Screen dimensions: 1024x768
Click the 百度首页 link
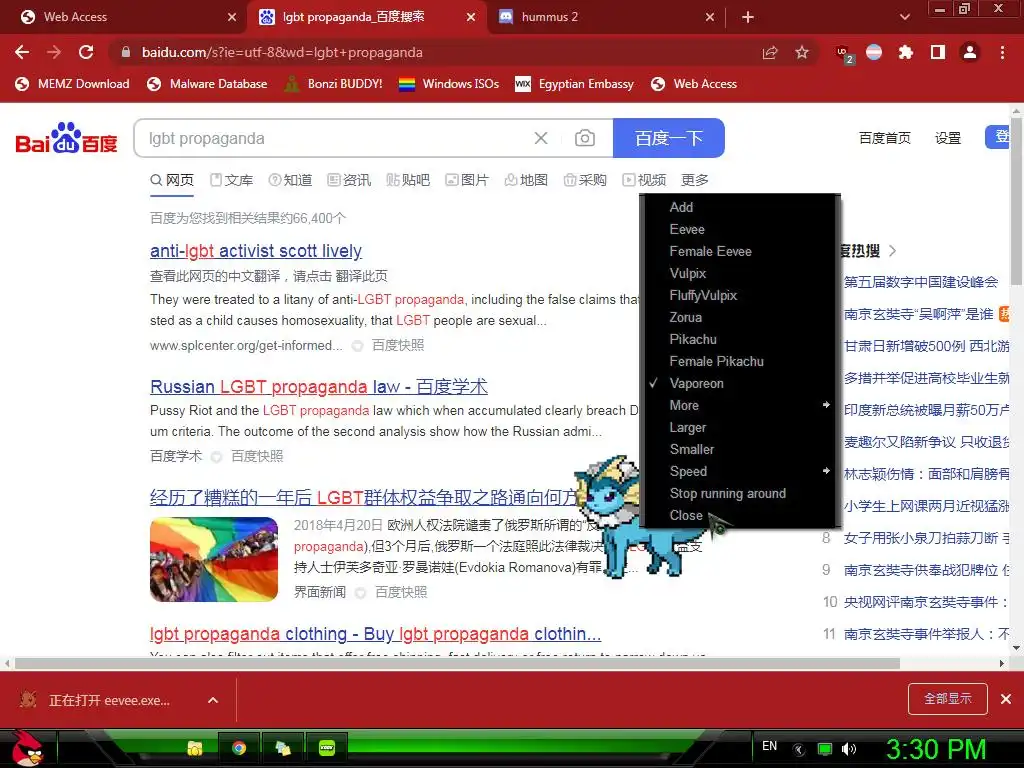[x=884, y=138]
